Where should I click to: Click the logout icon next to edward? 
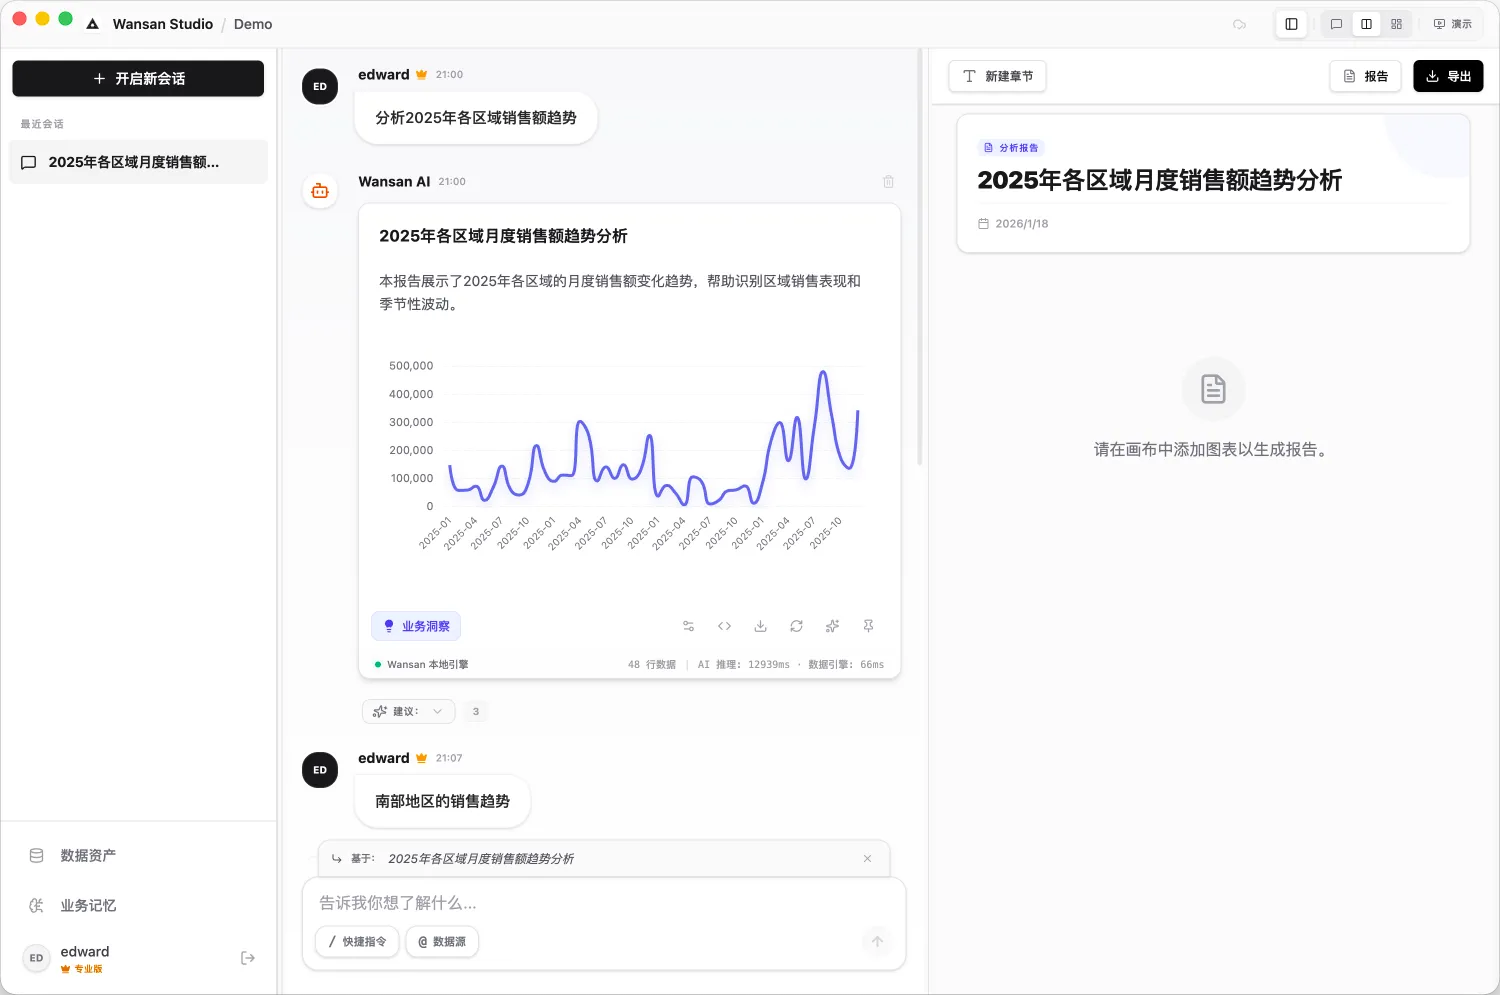coord(247,957)
